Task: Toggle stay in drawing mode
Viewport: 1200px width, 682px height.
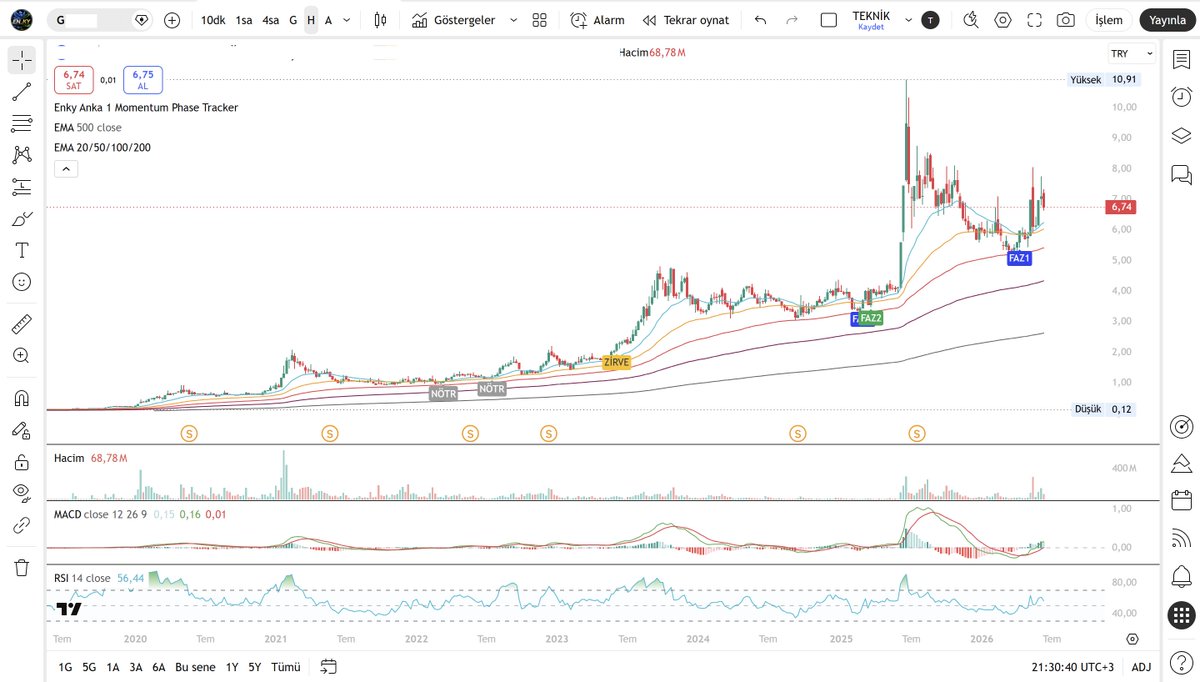Action: tap(22, 430)
